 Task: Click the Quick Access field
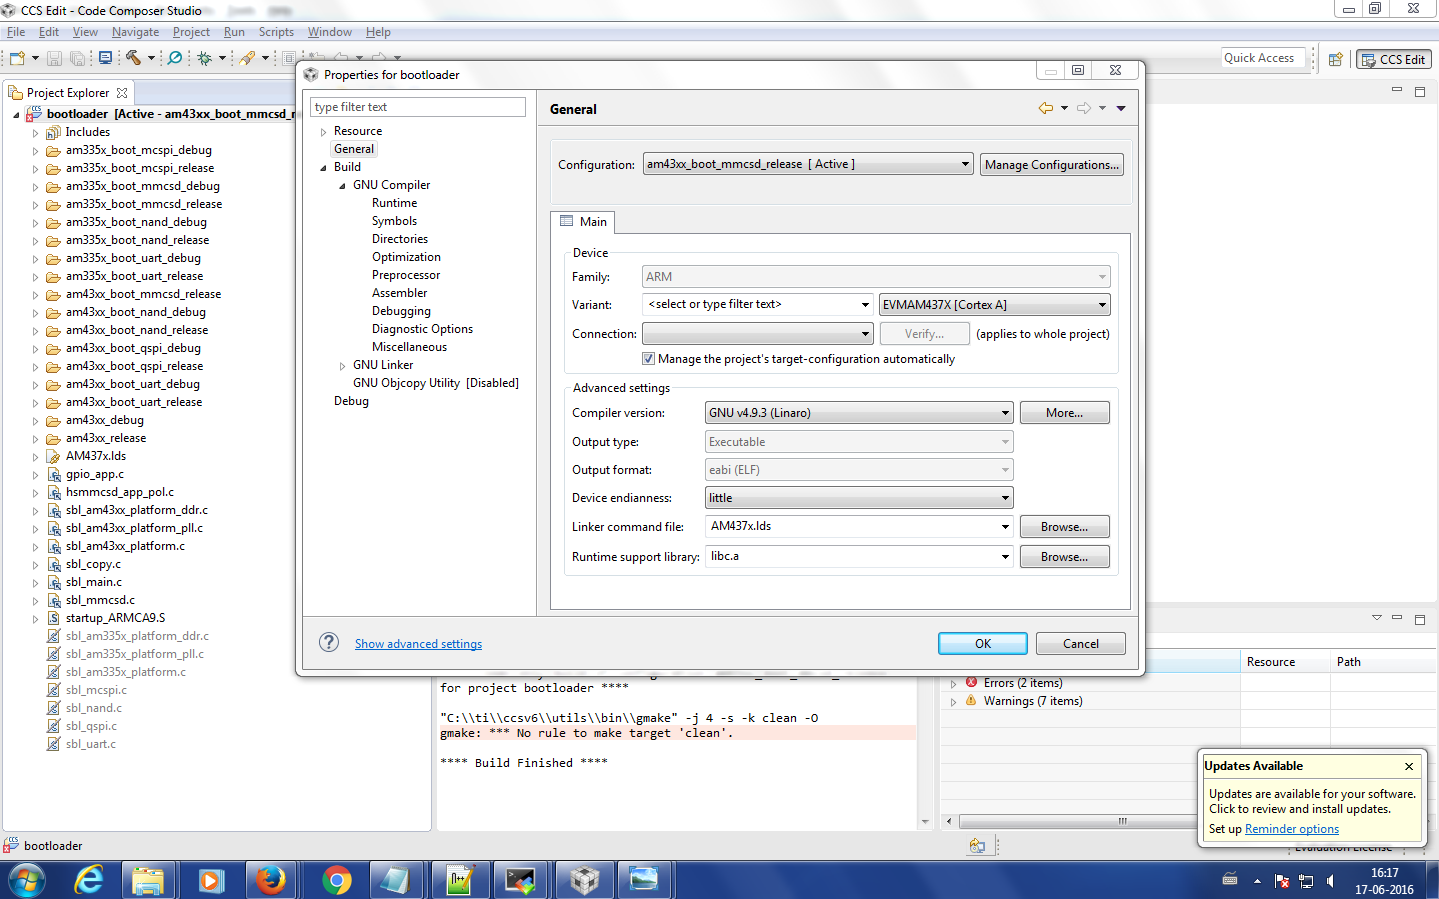pyautogui.click(x=1264, y=58)
